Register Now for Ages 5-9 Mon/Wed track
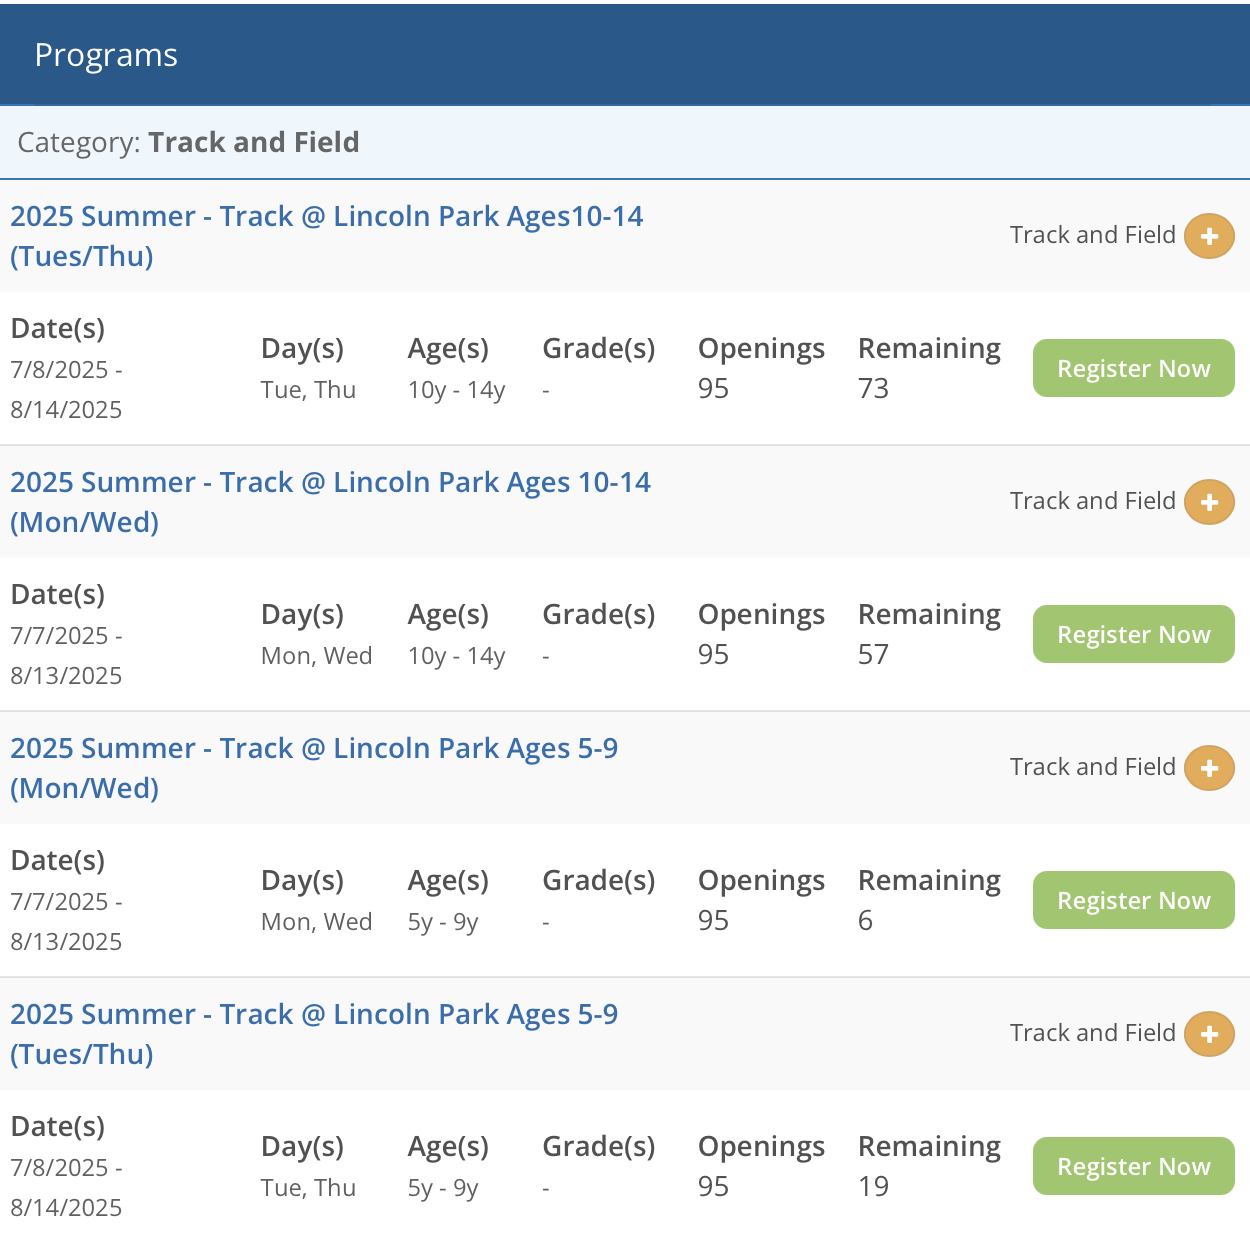 [x=1133, y=900]
